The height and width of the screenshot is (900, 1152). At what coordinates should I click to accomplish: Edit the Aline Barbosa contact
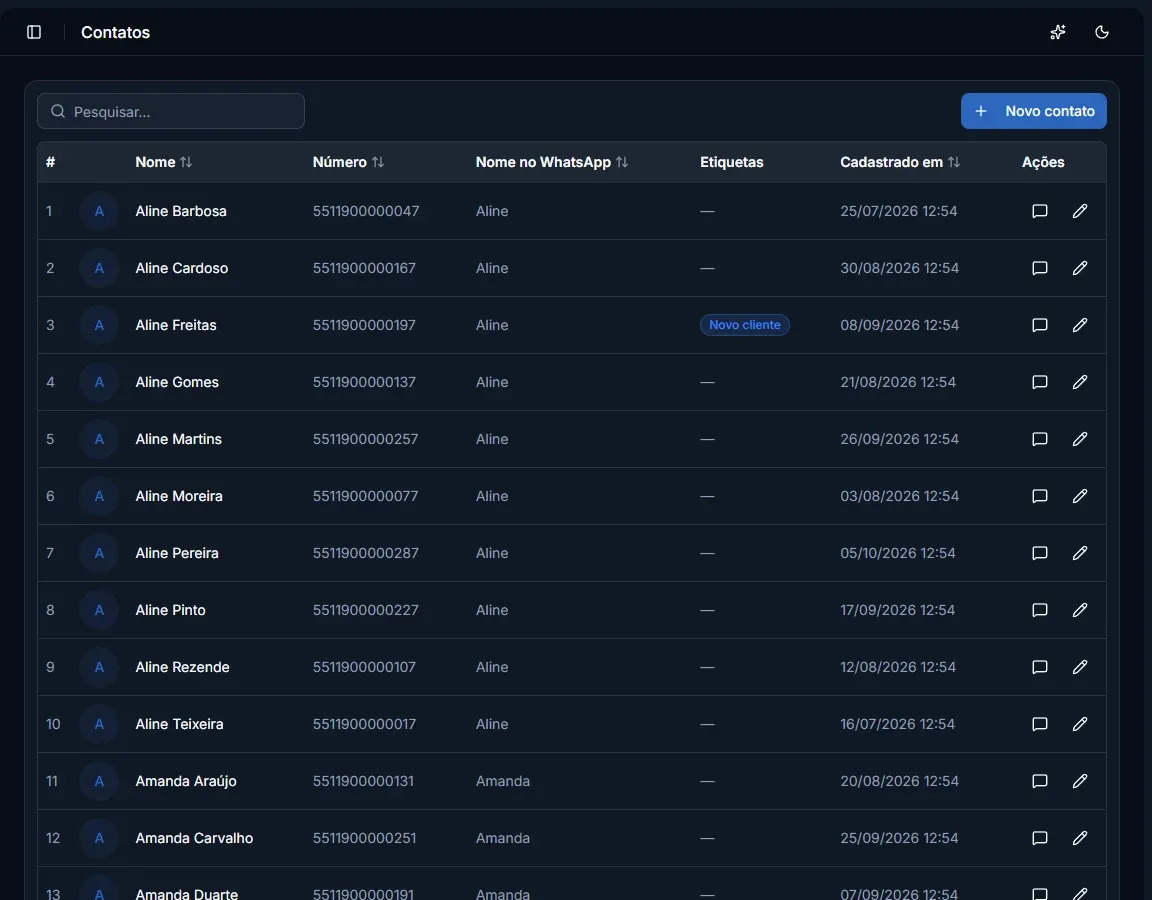point(1079,211)
